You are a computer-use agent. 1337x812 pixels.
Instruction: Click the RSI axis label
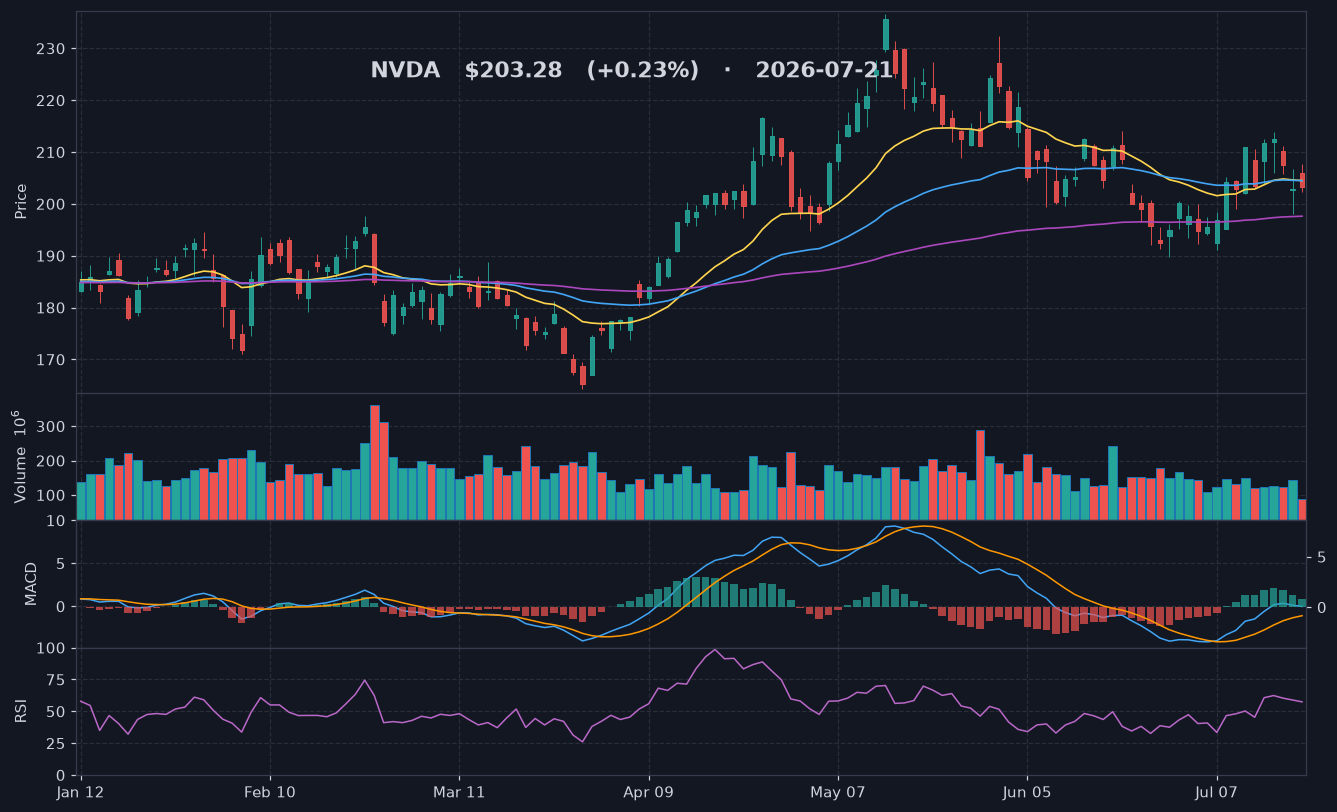(21, 711)
